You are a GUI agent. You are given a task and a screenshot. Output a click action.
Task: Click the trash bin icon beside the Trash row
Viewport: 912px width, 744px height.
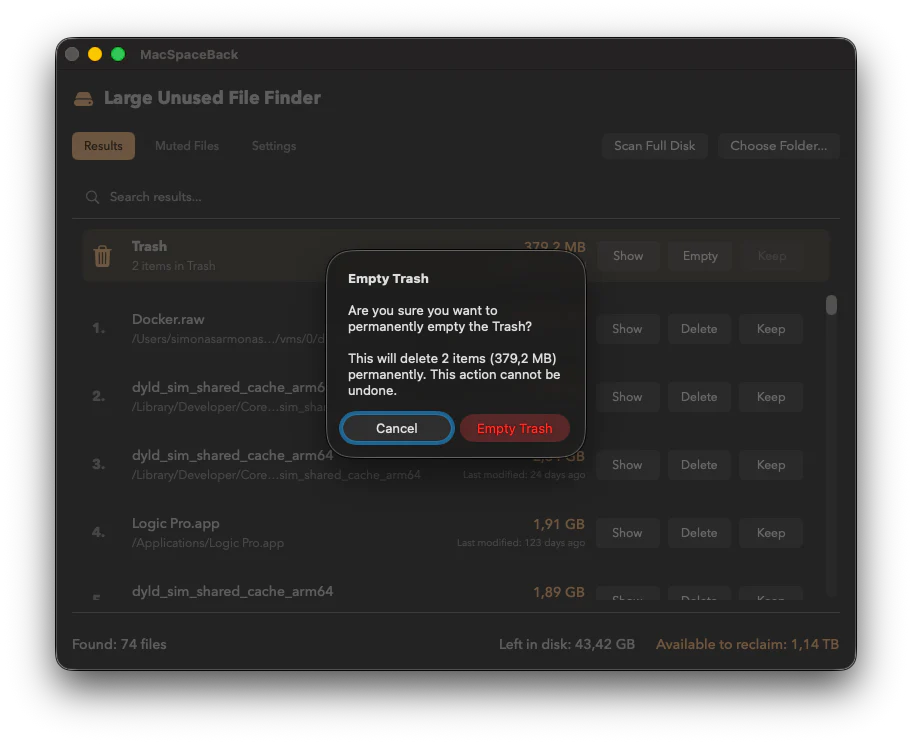[100, 256]
